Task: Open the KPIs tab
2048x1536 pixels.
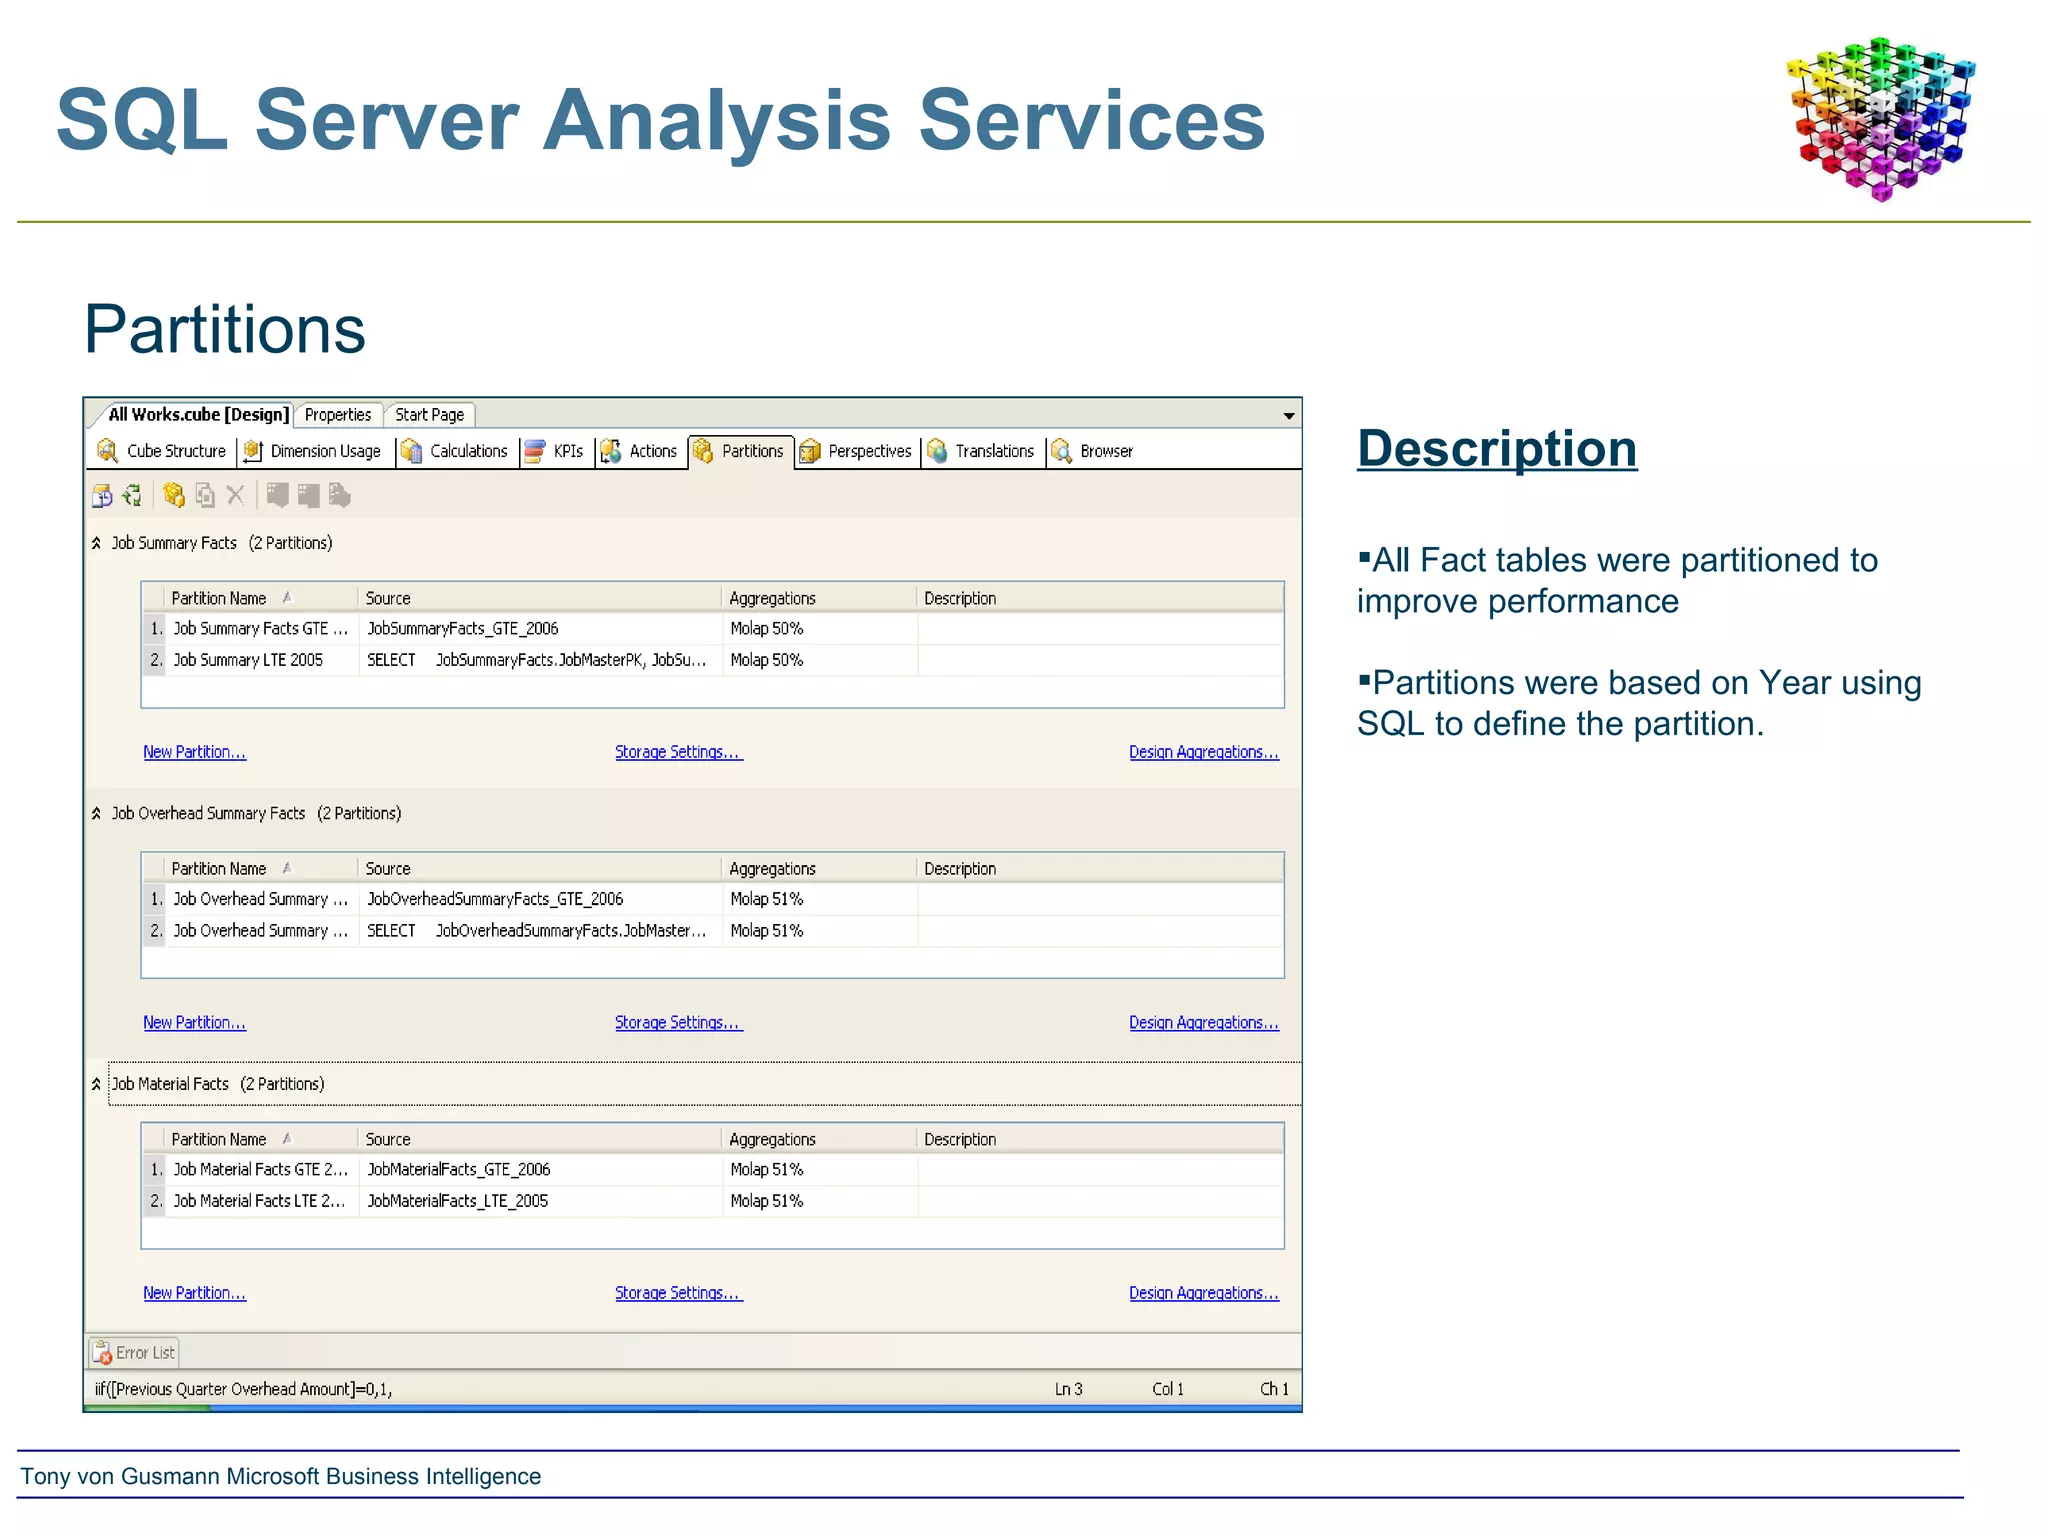Action: coord(555,451)
